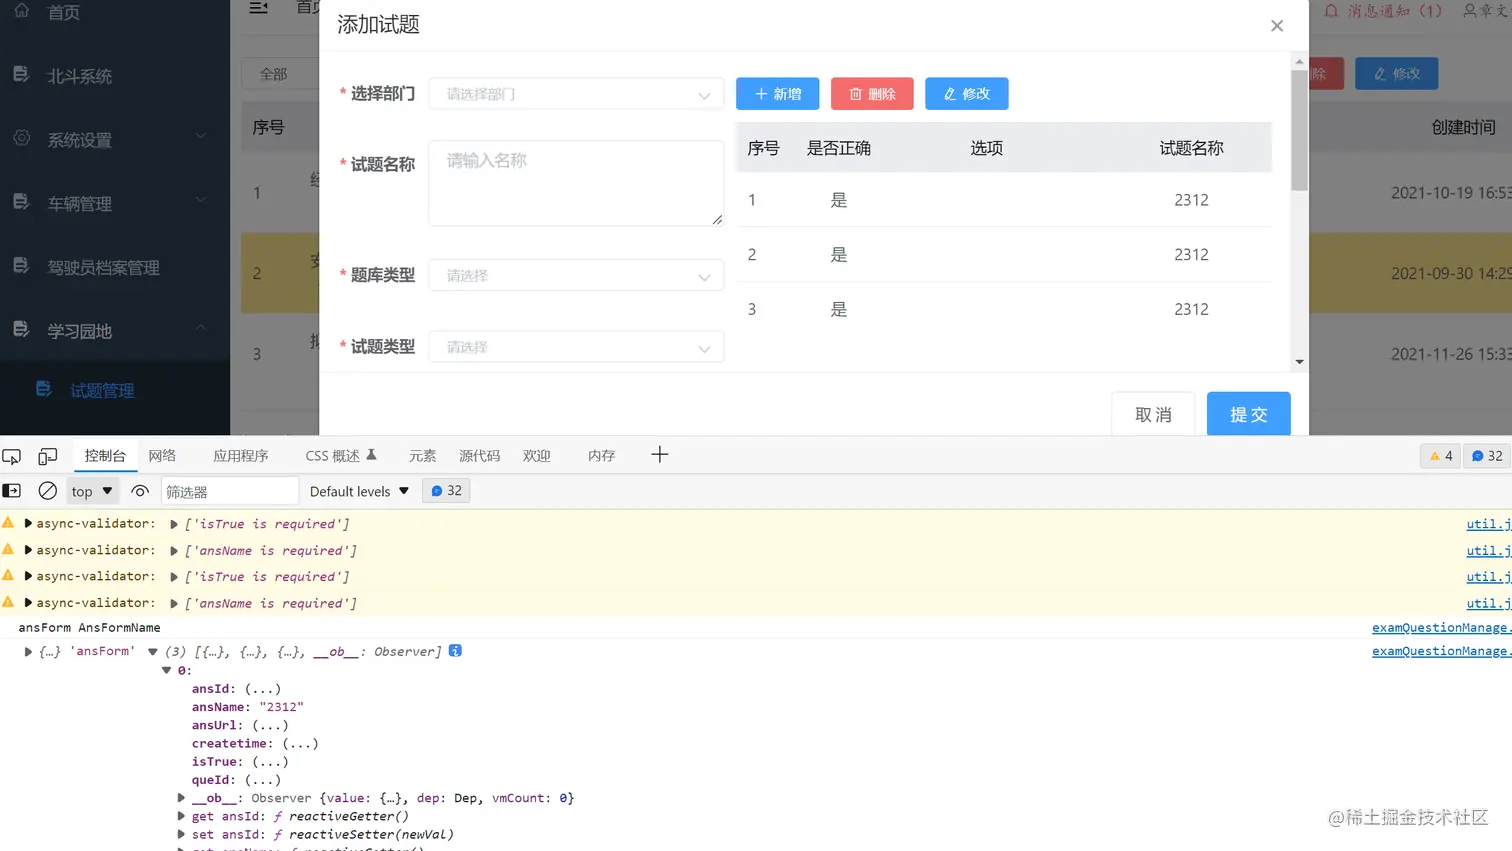Click the warnings count 4 badge

(1441, 456)
